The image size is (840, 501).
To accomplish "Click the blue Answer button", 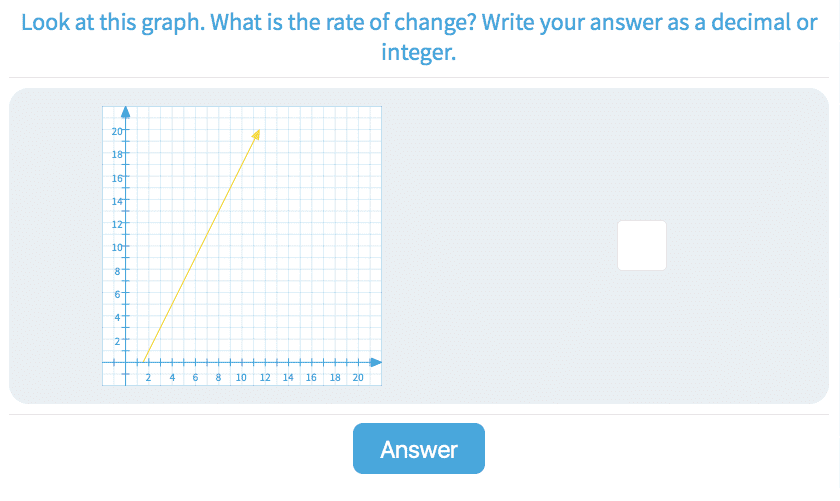I will pos(418,449).
